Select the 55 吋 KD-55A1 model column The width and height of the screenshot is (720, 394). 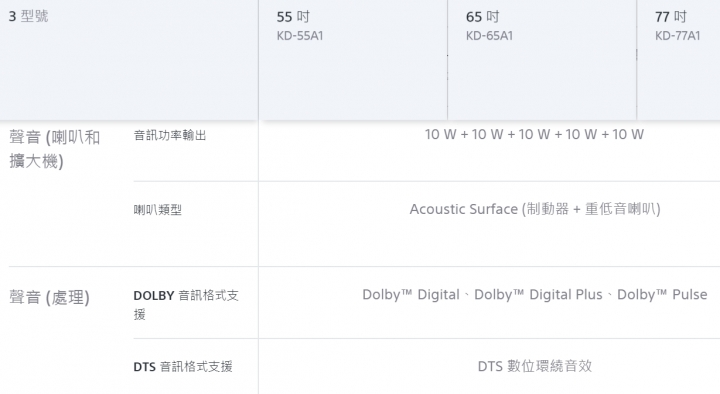pos(353,60)
